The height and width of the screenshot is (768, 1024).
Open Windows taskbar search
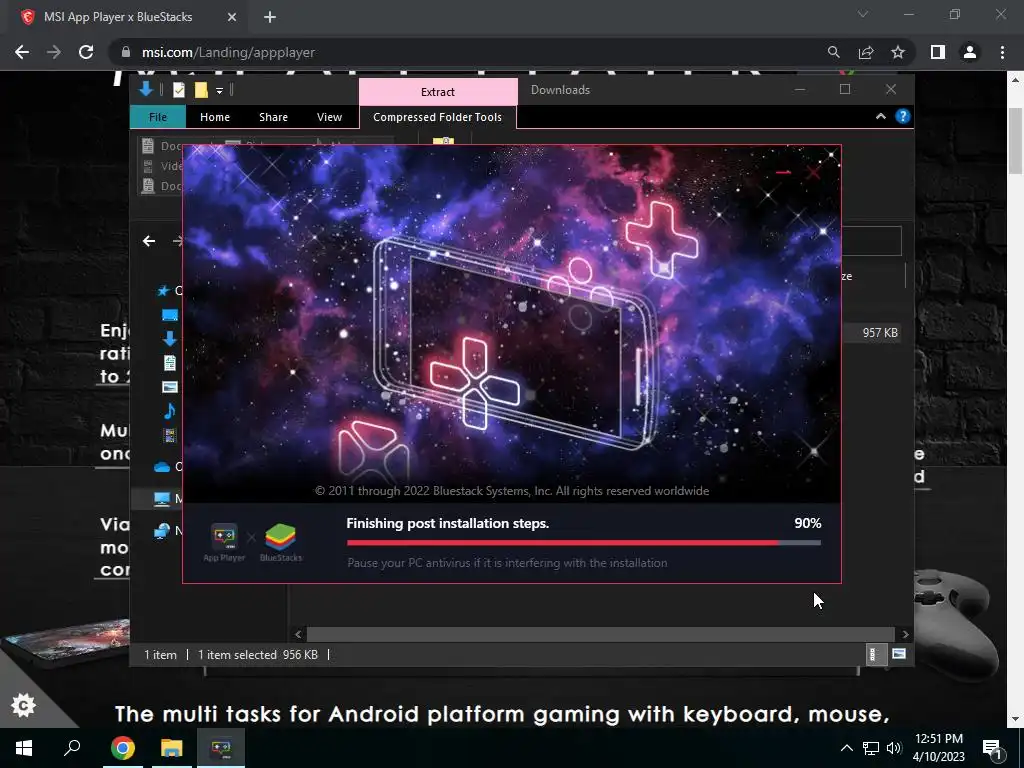[72, 748]
